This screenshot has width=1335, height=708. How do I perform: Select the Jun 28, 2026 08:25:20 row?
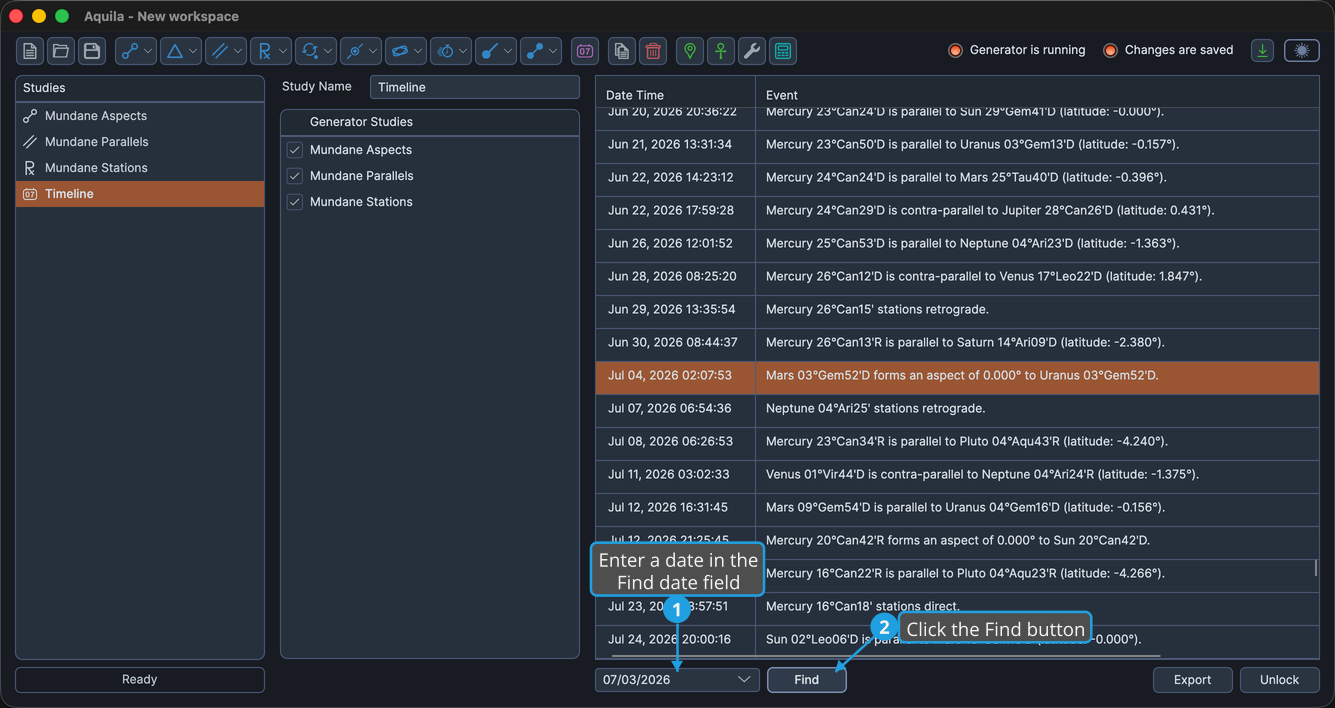[957, 277]
